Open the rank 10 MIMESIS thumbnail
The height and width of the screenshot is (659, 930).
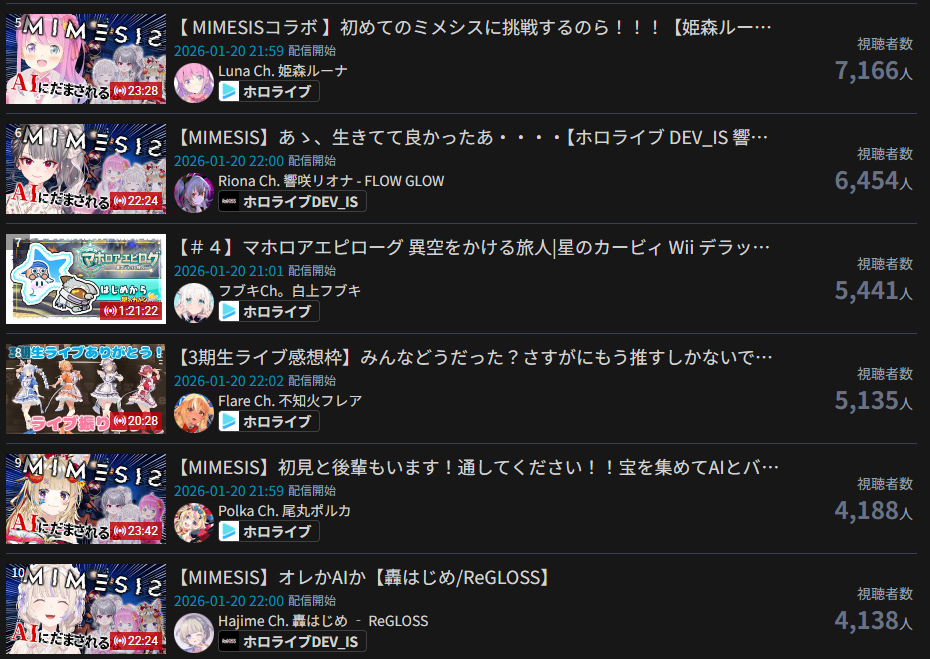tap(86, 609)
